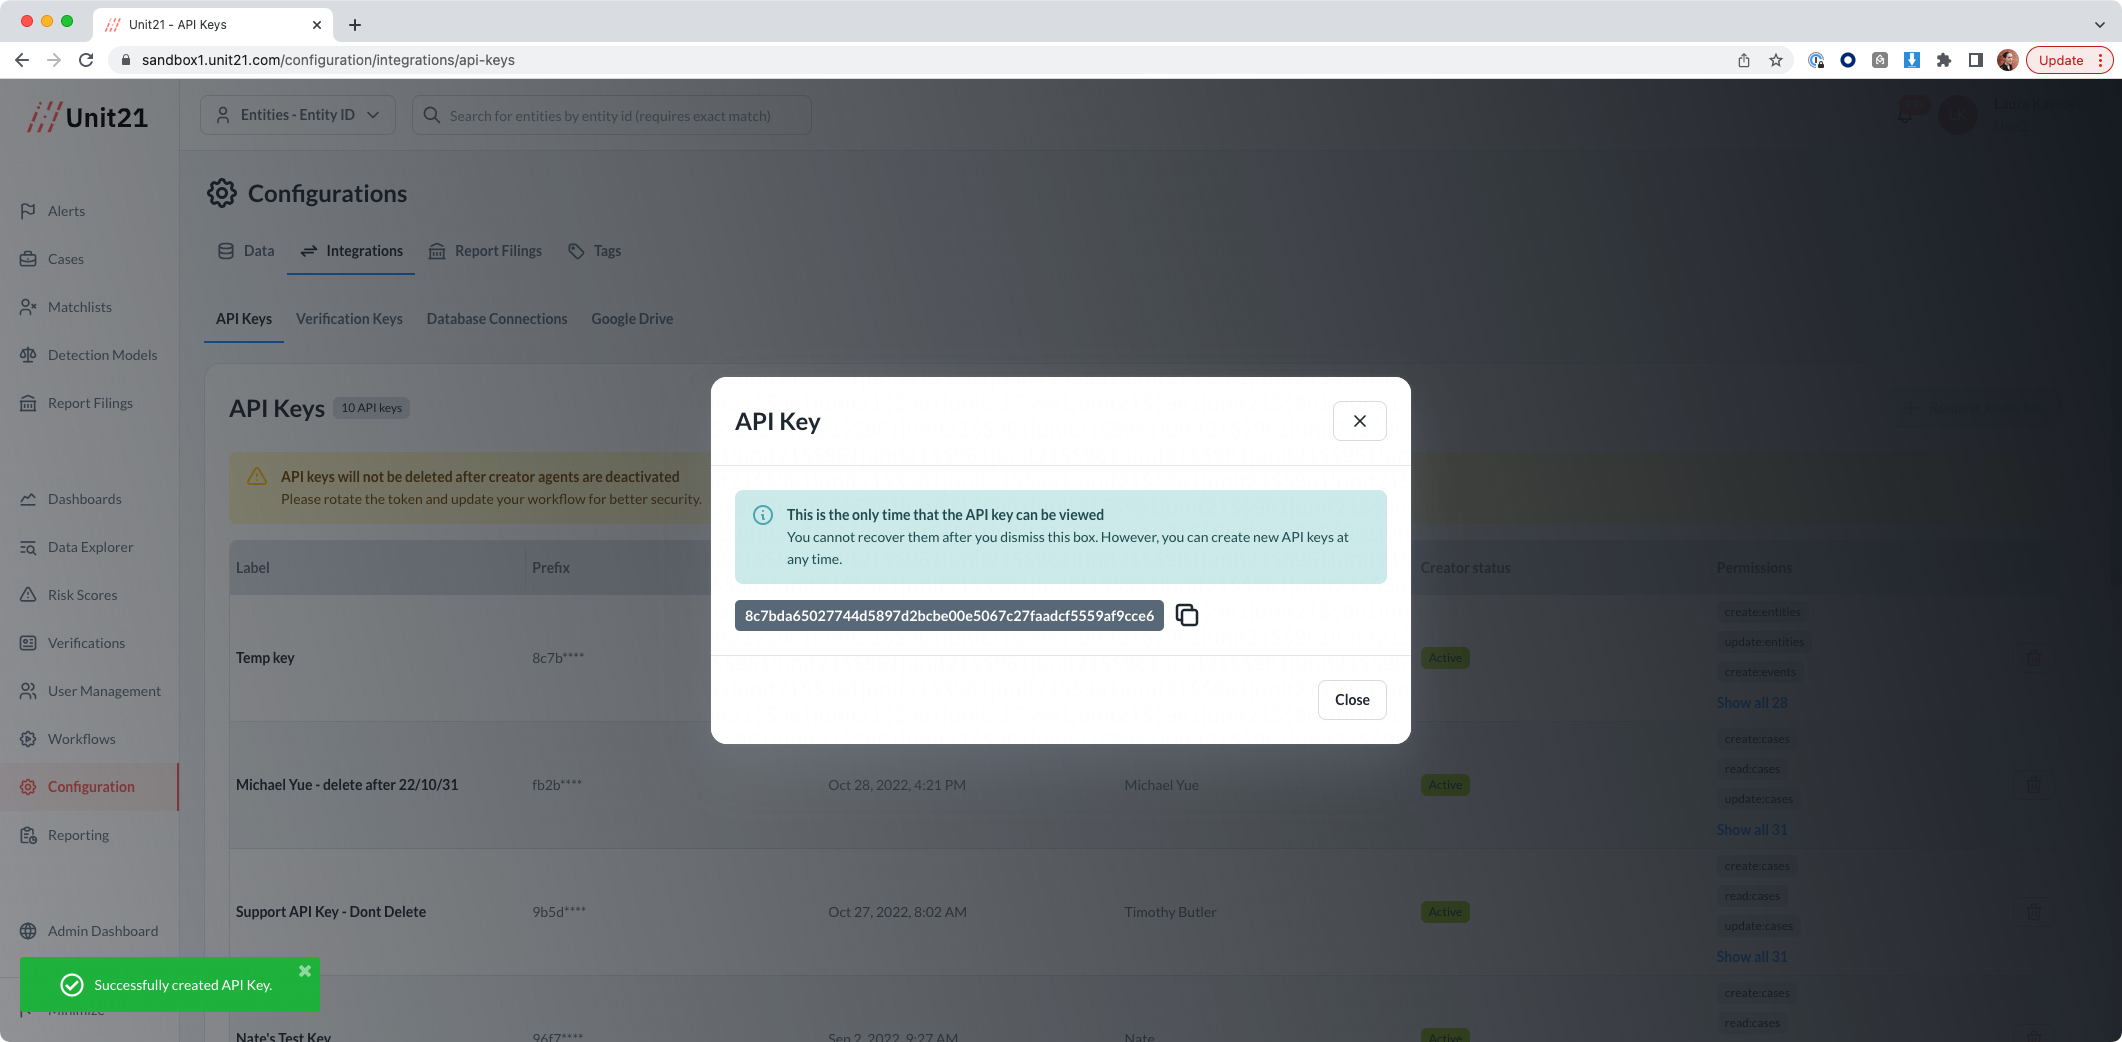2122x1042 pixels.
Task: Click the Label column header
Action: pyautogui.click(x=252, y=568)
